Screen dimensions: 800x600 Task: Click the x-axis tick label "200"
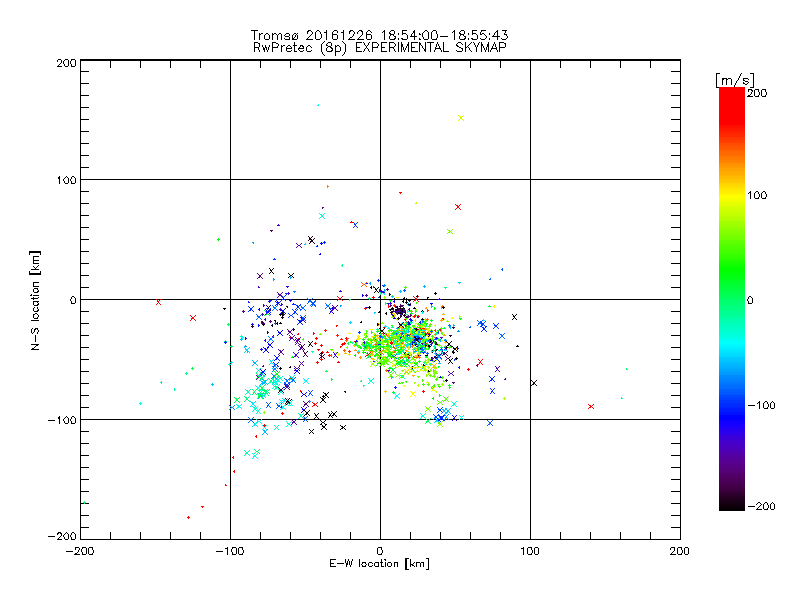click(x=680, y=551)
